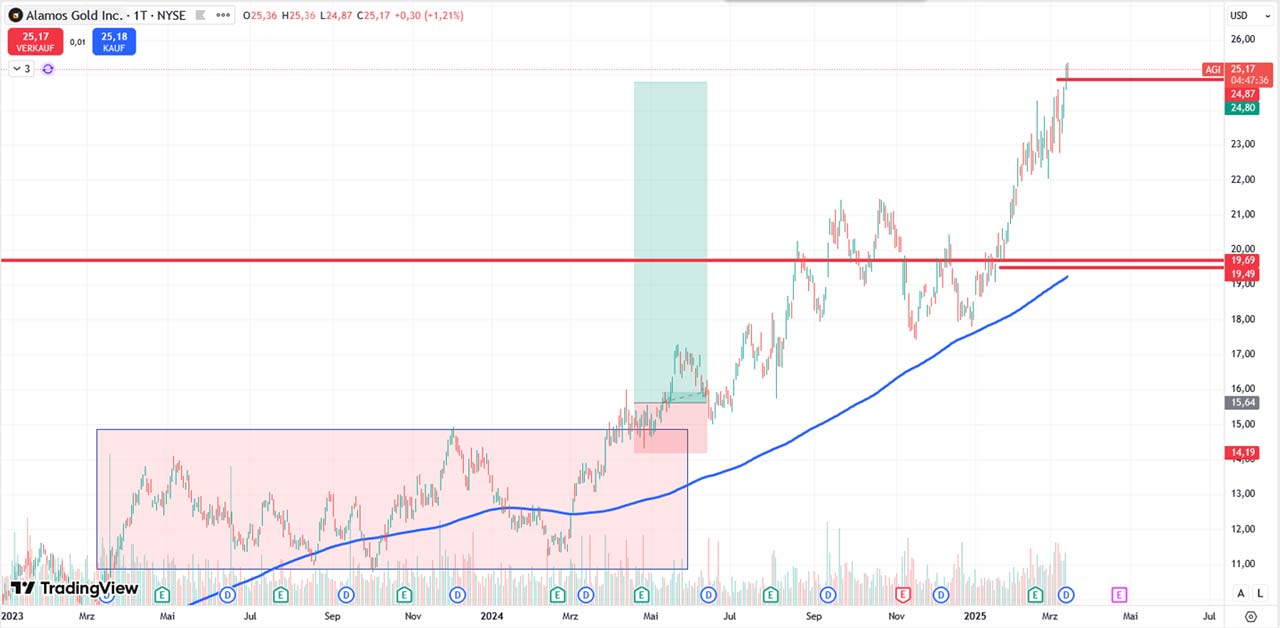Image resolution: width=1280 pixels, height=628 pixels.
Task: Click the earnings E marker just after Jul 2023
Action: pyautogui.click(x=282, y=594)
